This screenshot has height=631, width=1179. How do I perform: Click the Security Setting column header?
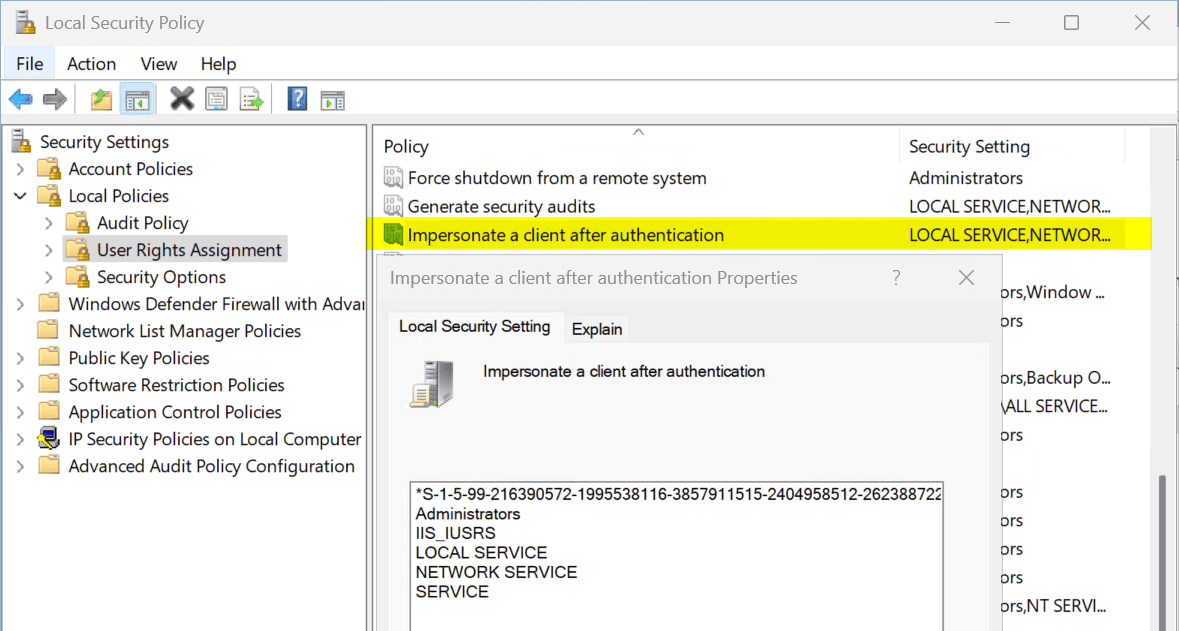pyautogui.click(x=968, y=147)
